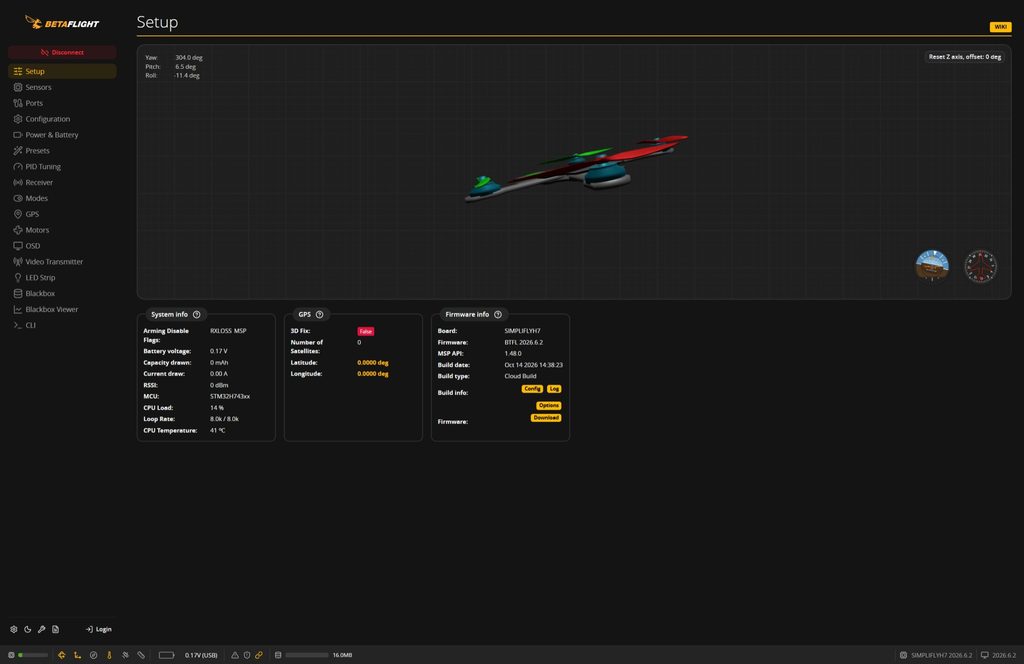Open the LED Strip tab
1024x664 pixels.
click(x=62, y=277)
